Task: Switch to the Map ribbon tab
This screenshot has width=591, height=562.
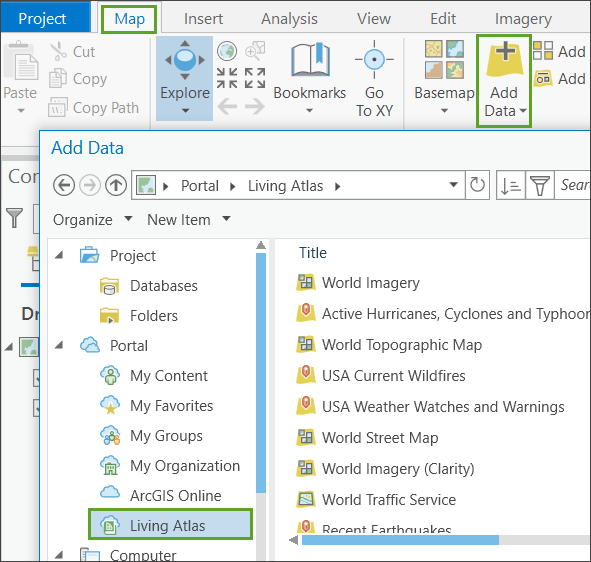Action: click(129, 19)
